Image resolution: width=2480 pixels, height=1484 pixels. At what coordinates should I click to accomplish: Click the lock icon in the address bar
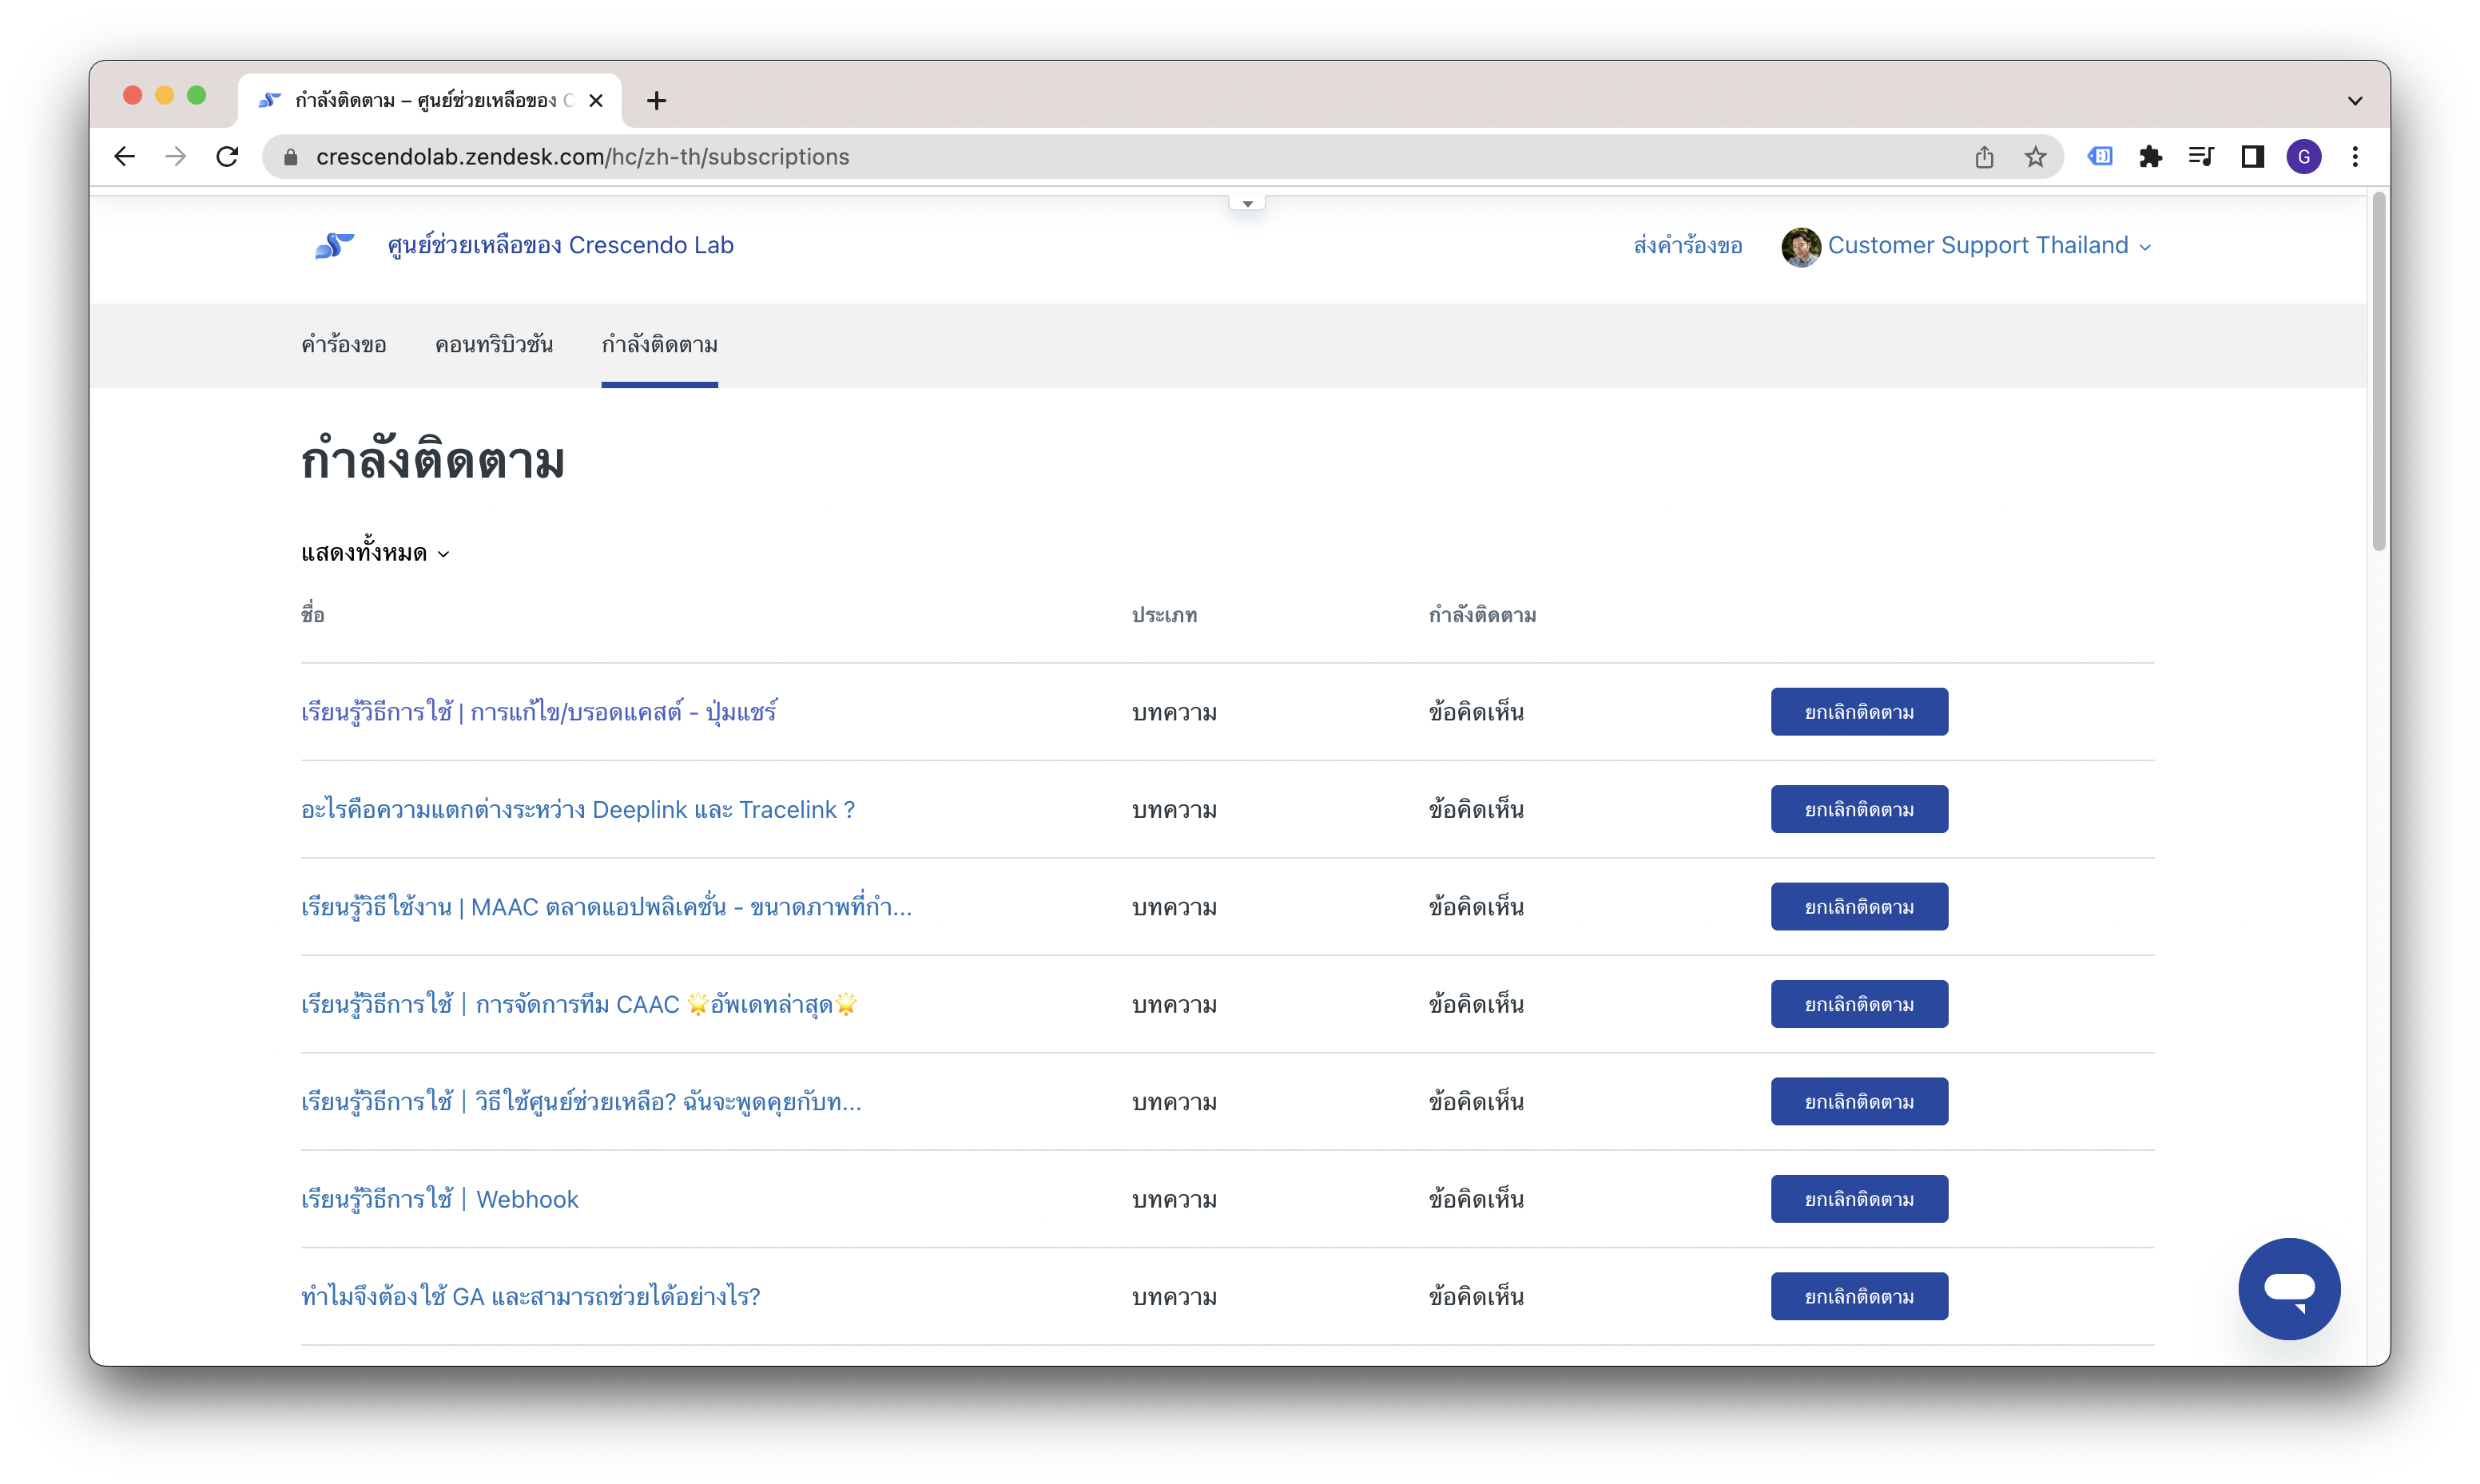coord(291,157)
